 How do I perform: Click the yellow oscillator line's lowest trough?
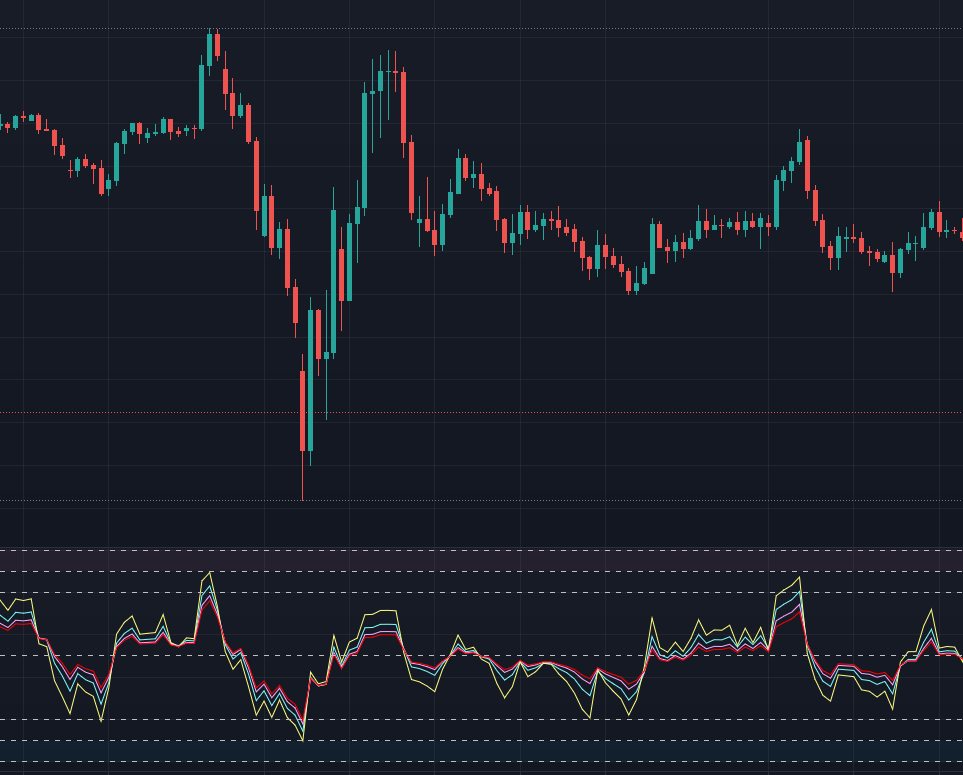coord(303,740)
